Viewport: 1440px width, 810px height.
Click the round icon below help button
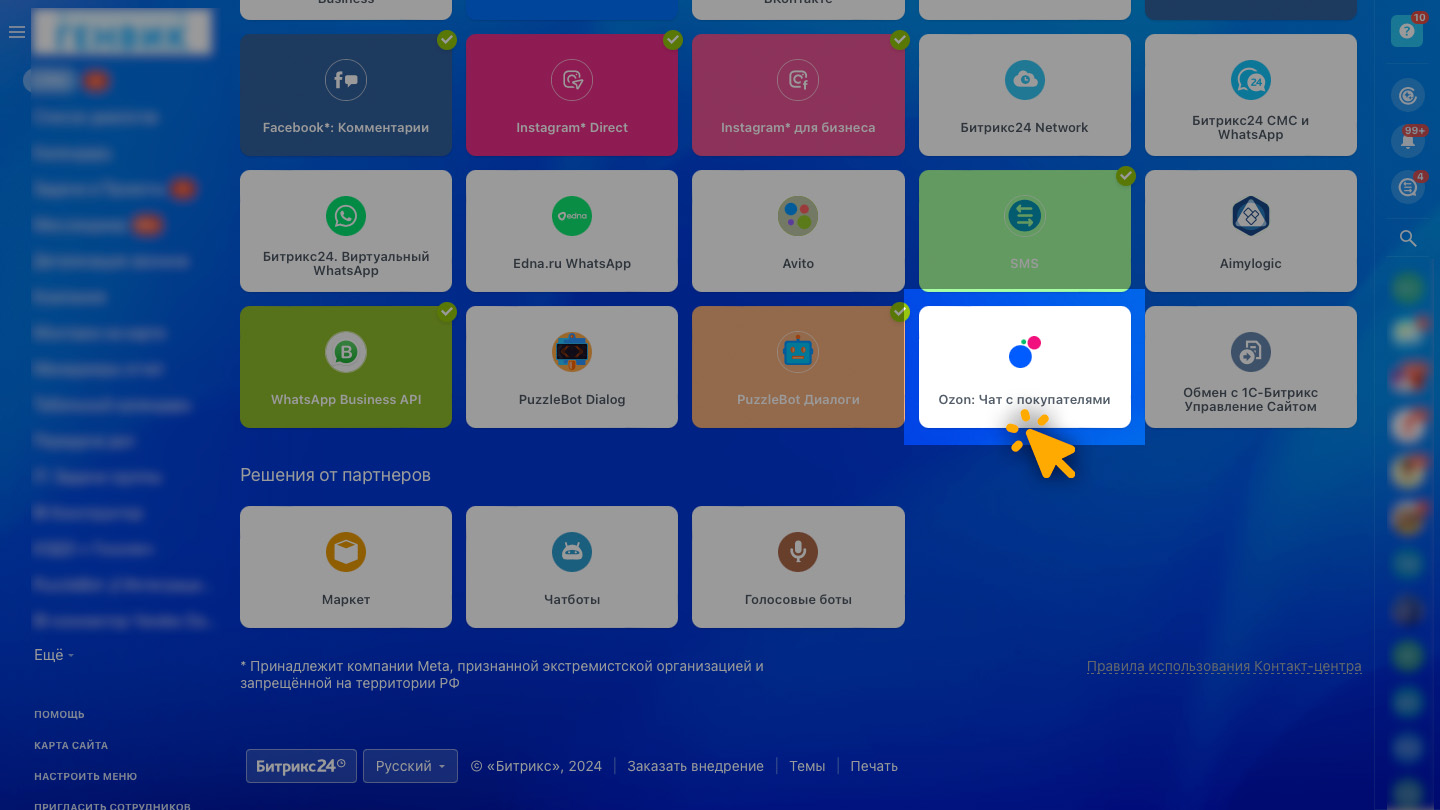(x=1408, y=95)
